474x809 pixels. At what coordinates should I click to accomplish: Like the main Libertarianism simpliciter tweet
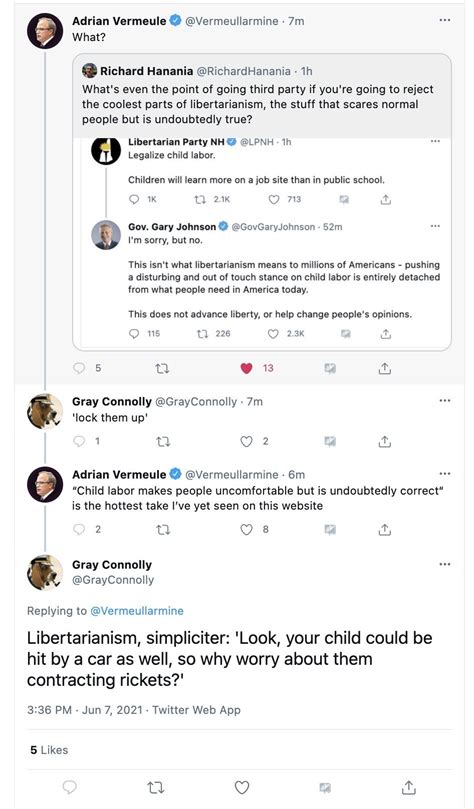pyautogui.click(x=242, y=787)
